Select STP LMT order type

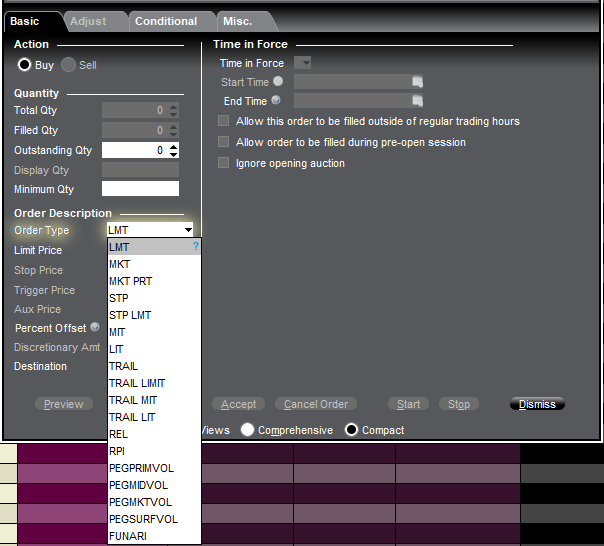(x=154, y=315)
